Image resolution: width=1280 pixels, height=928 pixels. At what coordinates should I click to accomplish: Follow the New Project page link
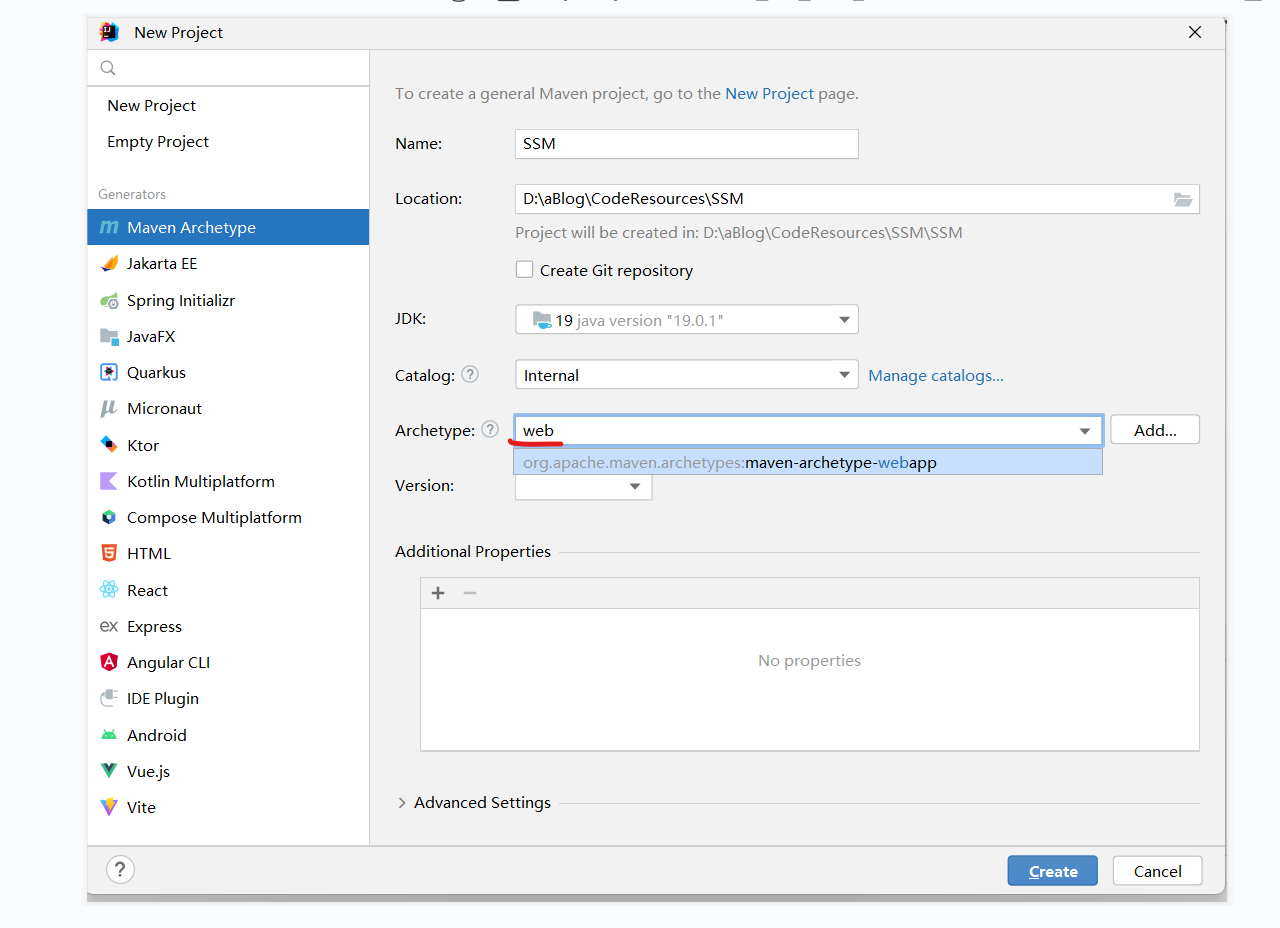[770, 93]
